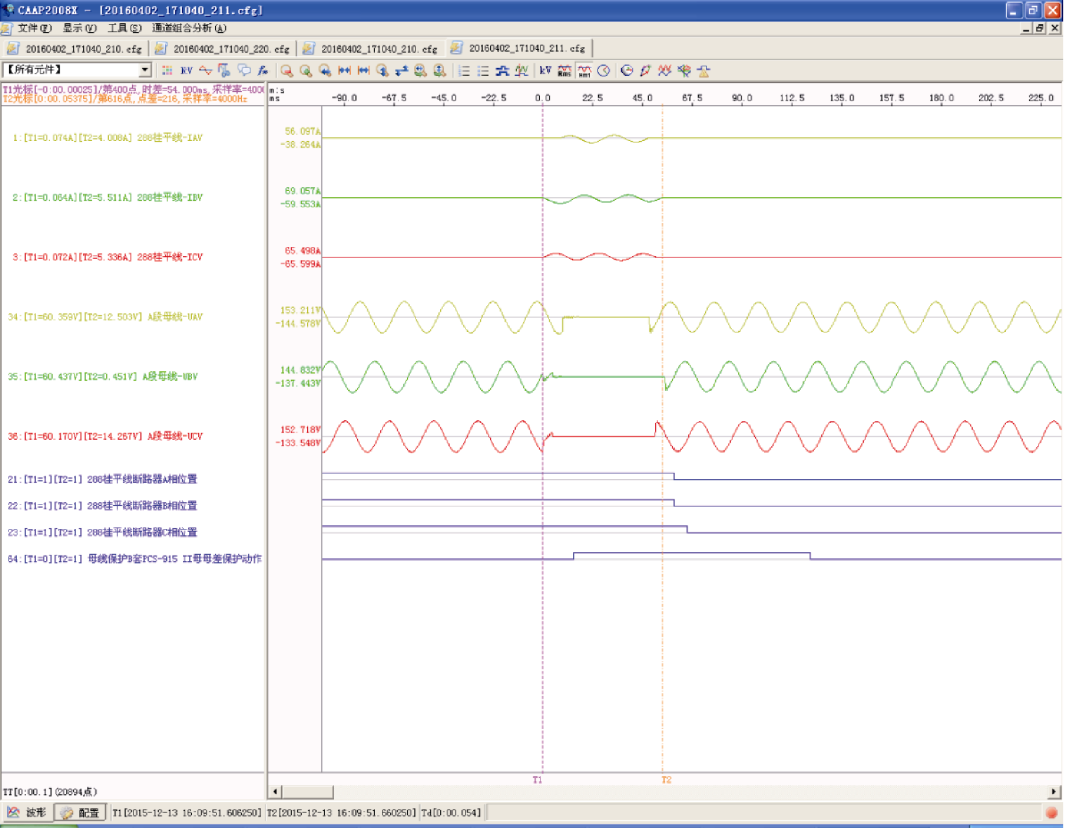The image size is (1080, 838).
Task: Toggle the instantaneous waveform display icon
Action: point(585,71)
